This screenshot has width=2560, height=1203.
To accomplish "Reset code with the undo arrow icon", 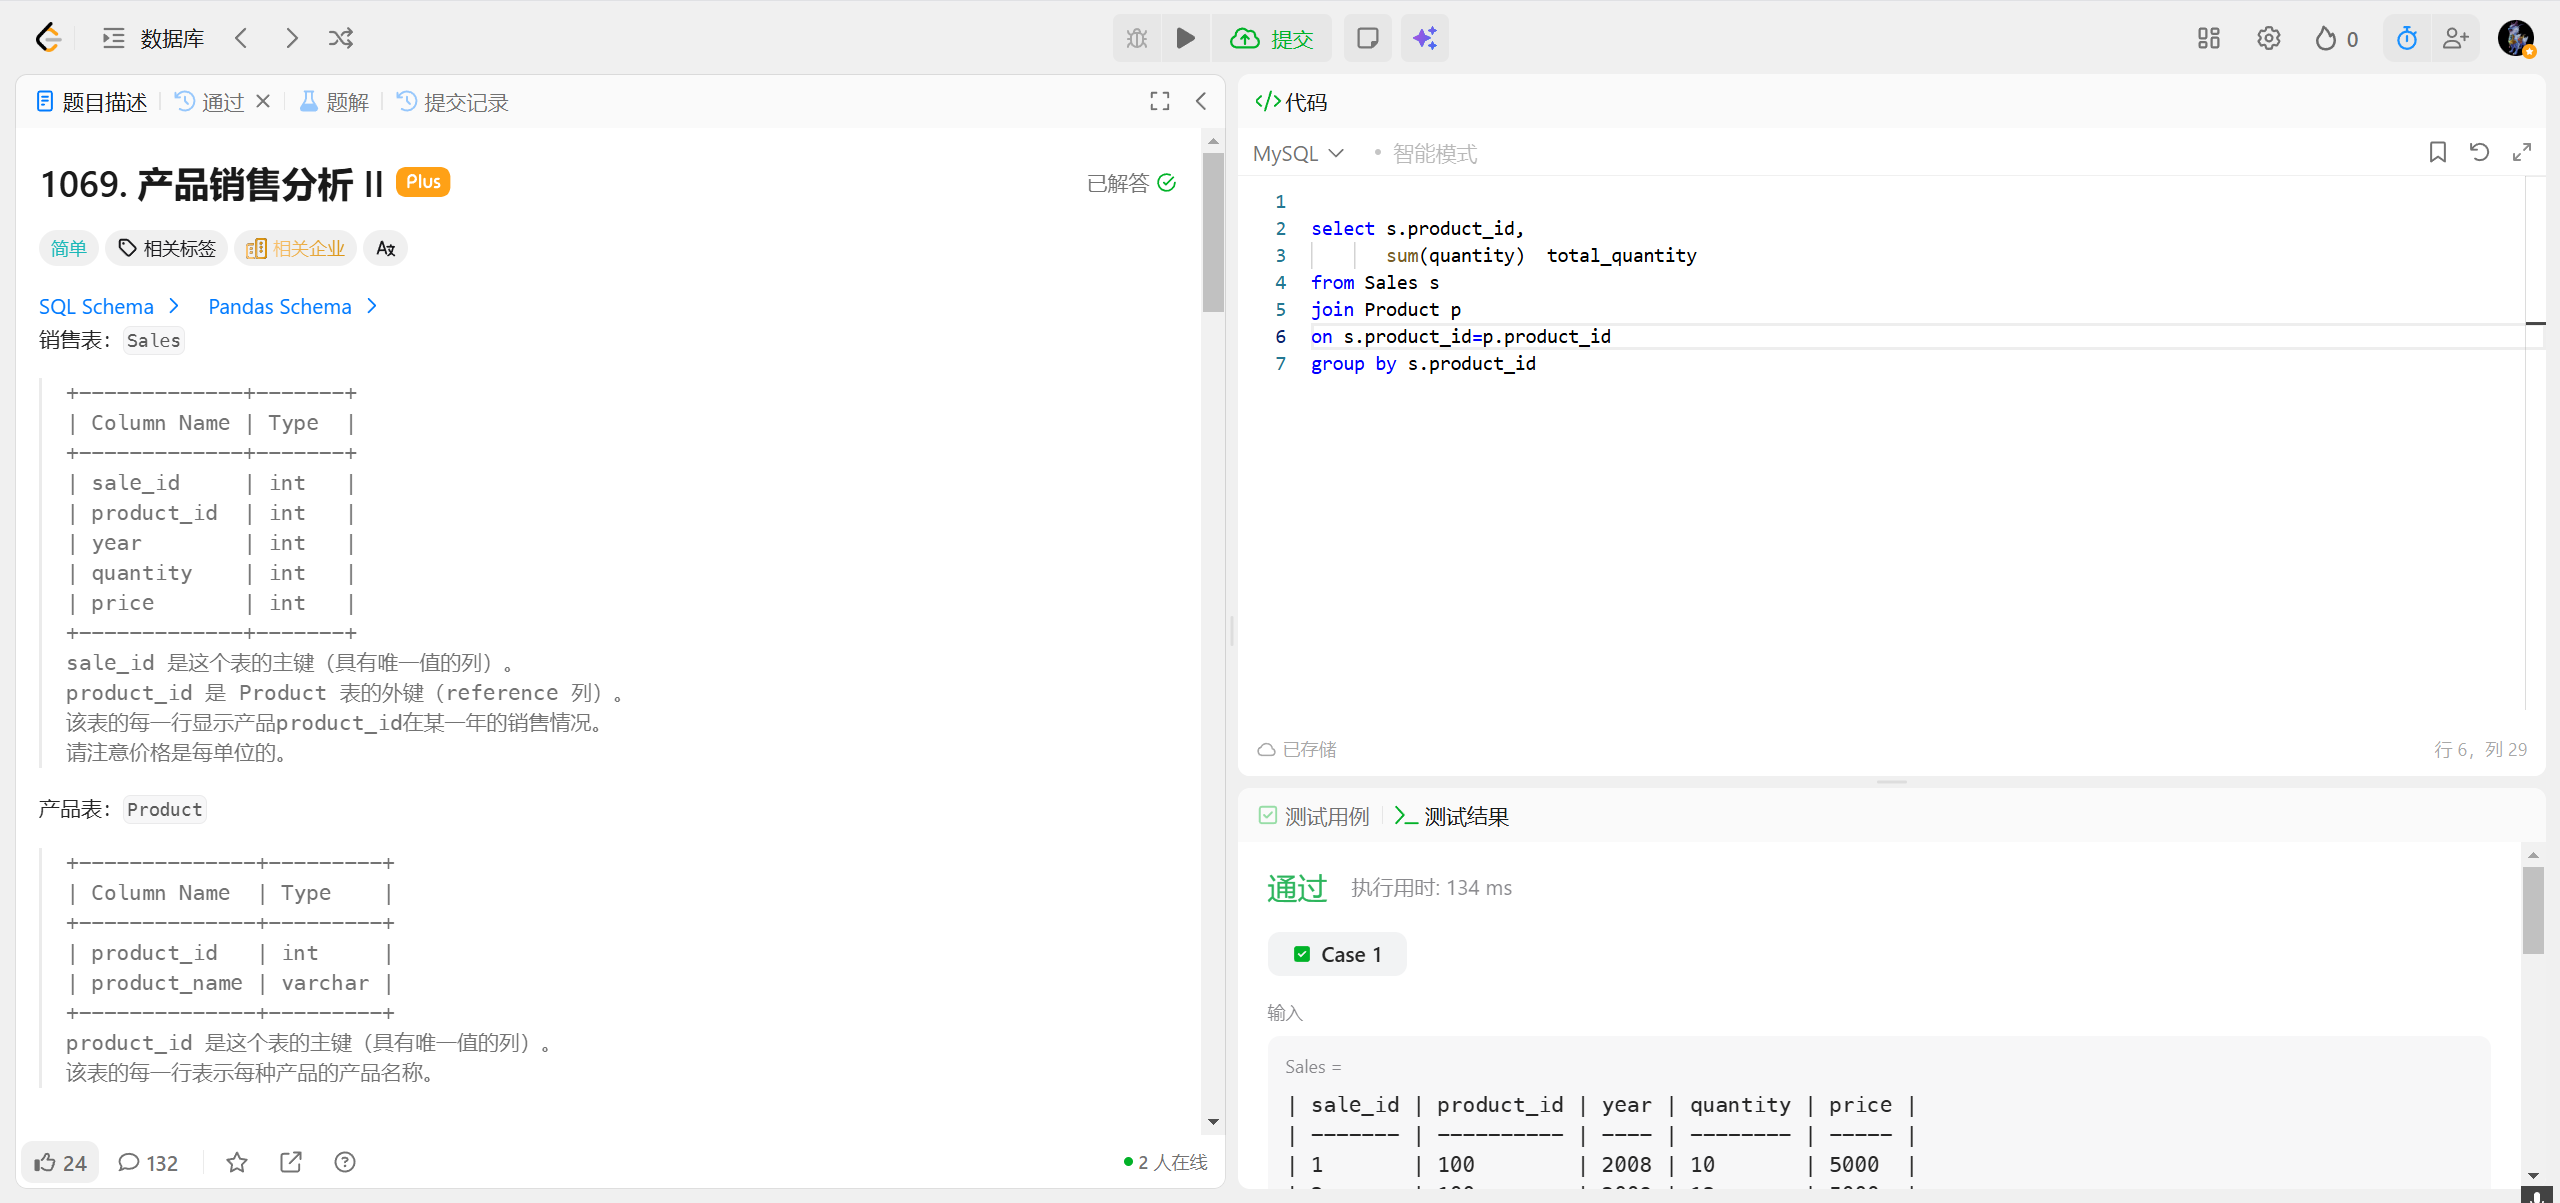I will [2479, 152].
